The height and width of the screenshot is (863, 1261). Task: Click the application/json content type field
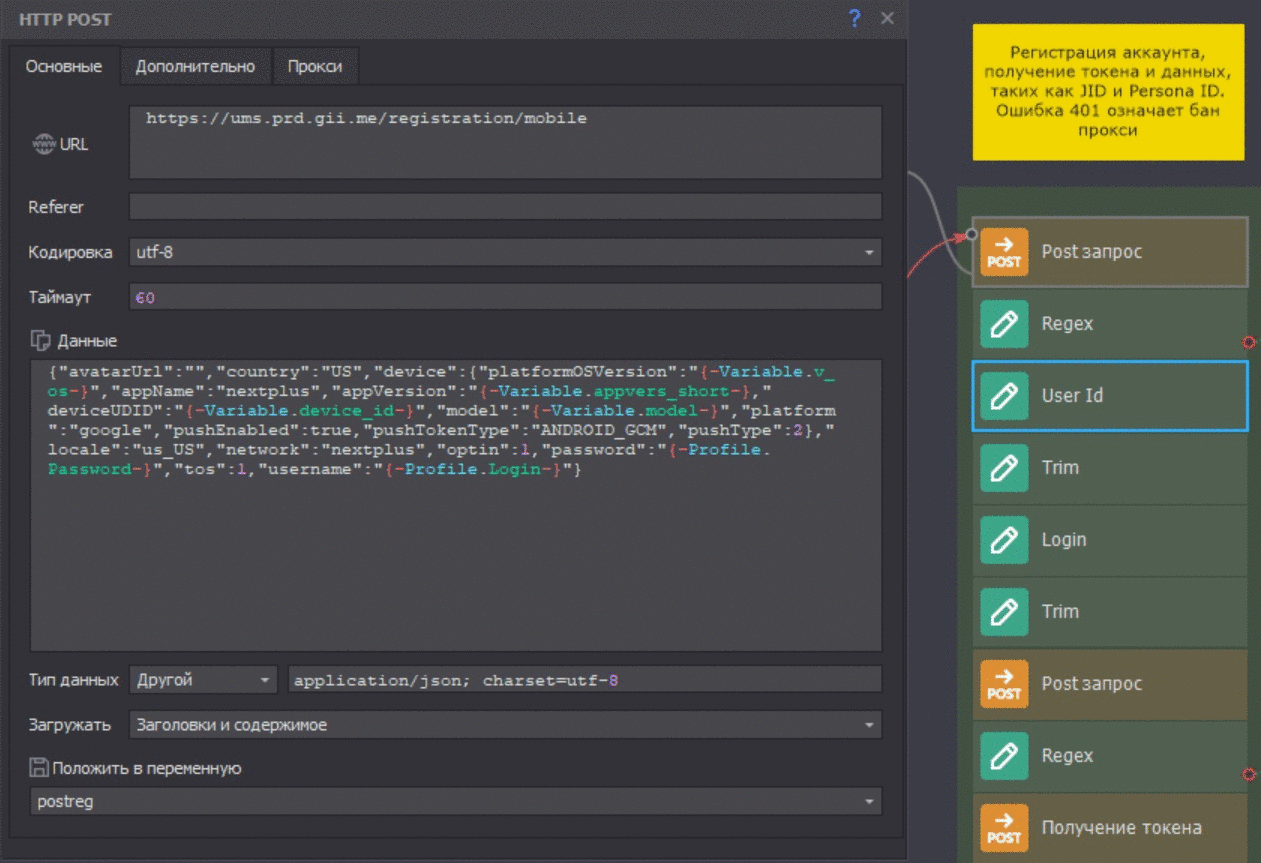tap(584, 680)
